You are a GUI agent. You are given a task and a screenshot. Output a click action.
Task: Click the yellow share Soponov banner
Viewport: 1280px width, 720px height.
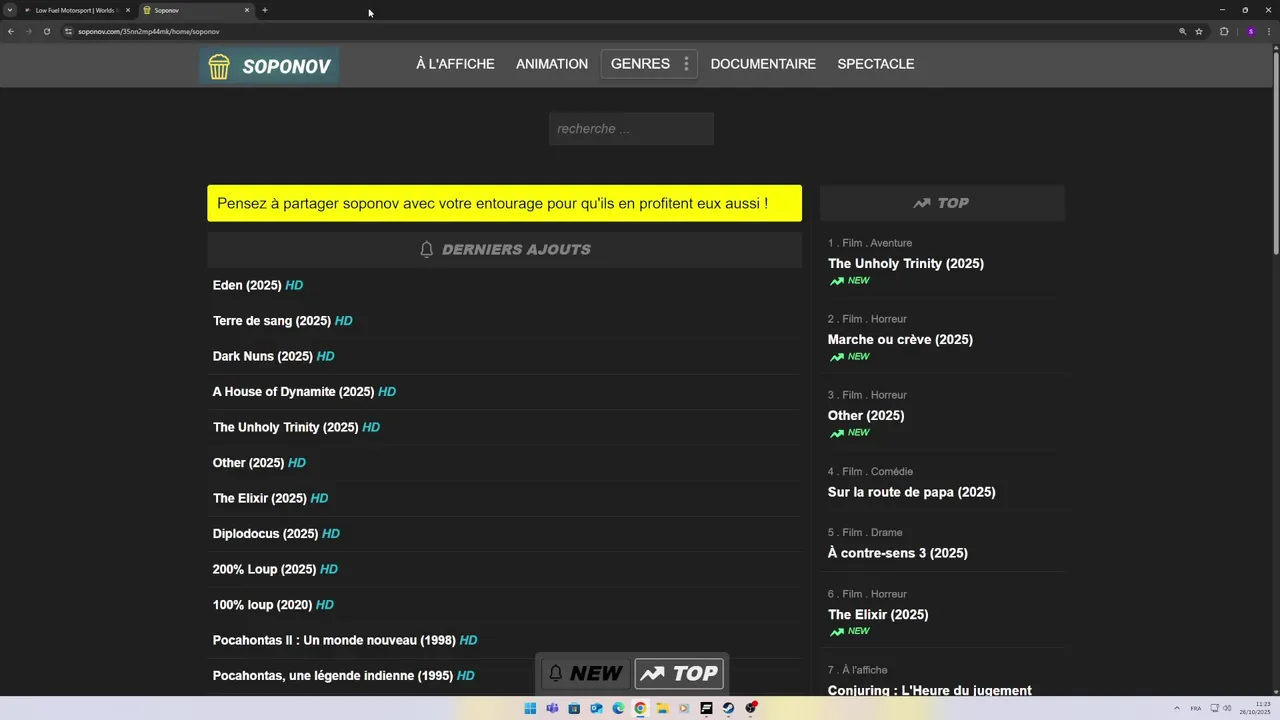point(504,203)
